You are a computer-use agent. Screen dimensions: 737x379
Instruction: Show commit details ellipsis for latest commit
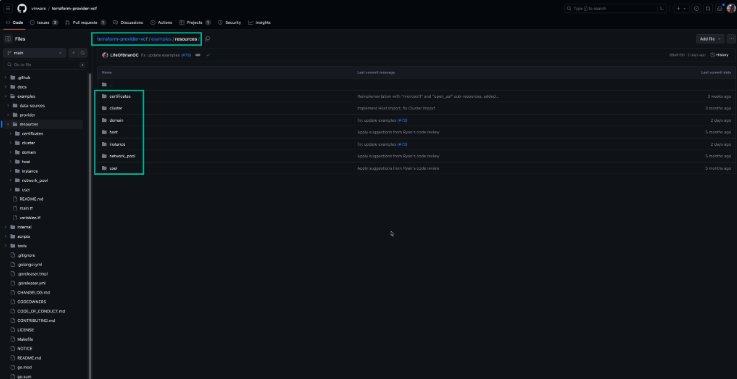[x=198, y=55]
